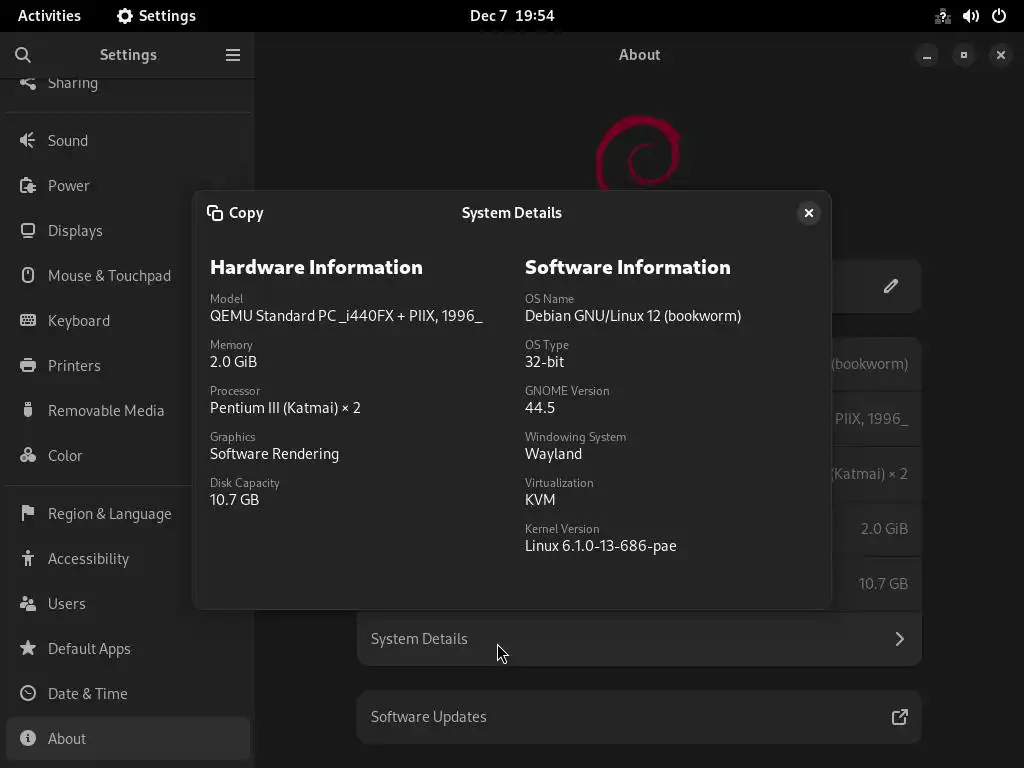Click the Date & Time clock icon

[27, 694]
